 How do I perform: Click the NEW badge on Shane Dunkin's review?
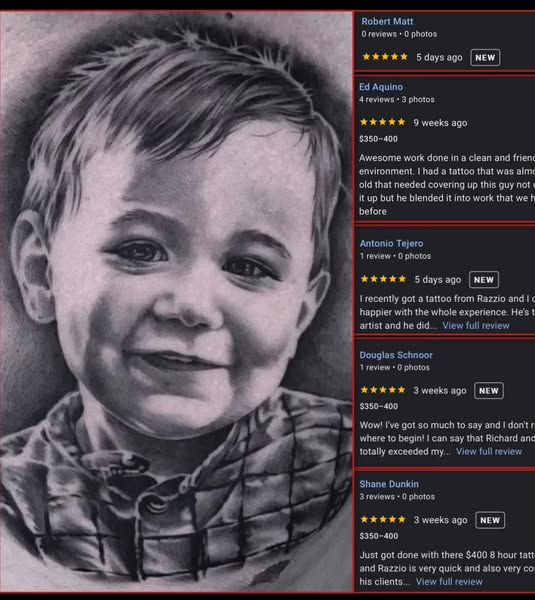[x=490, y=520]
